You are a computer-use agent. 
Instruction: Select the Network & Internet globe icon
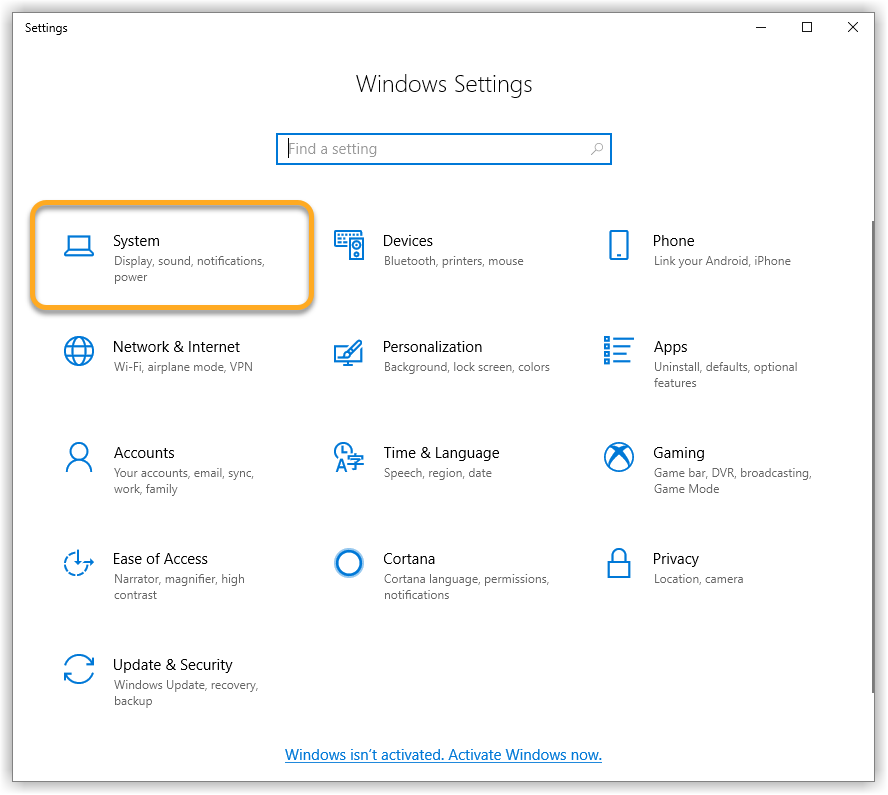(78, 352)
